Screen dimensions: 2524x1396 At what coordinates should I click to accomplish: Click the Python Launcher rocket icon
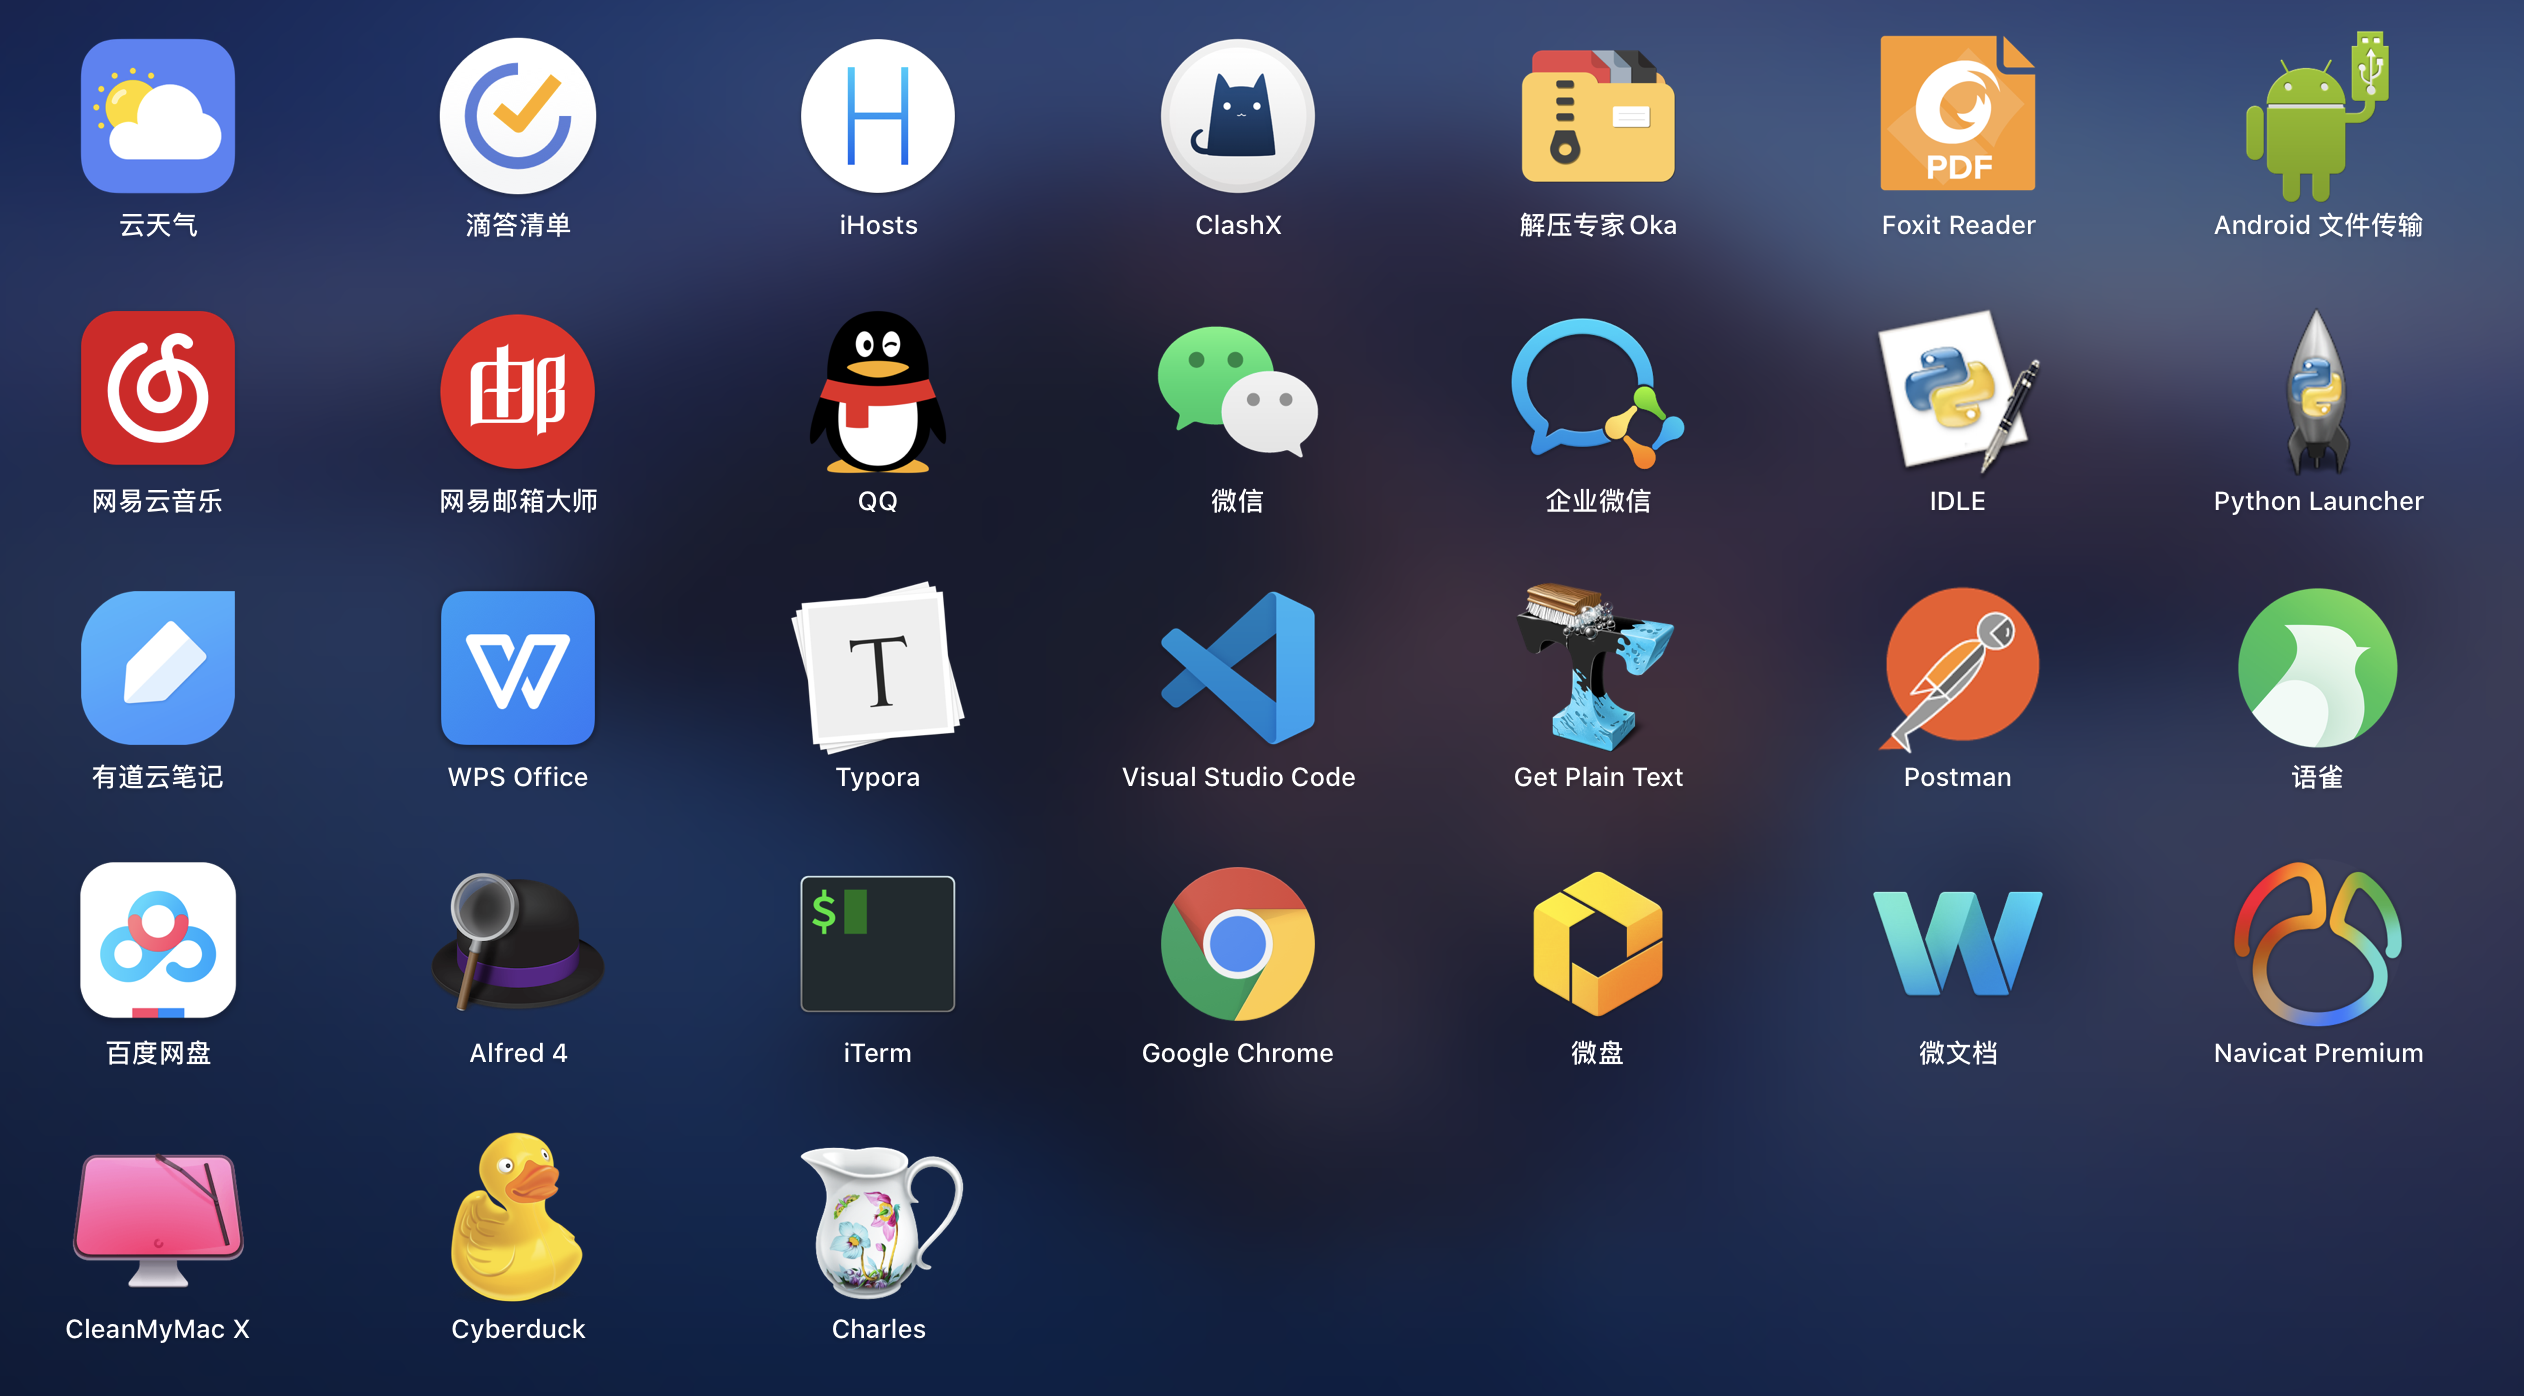(2318, 392)
